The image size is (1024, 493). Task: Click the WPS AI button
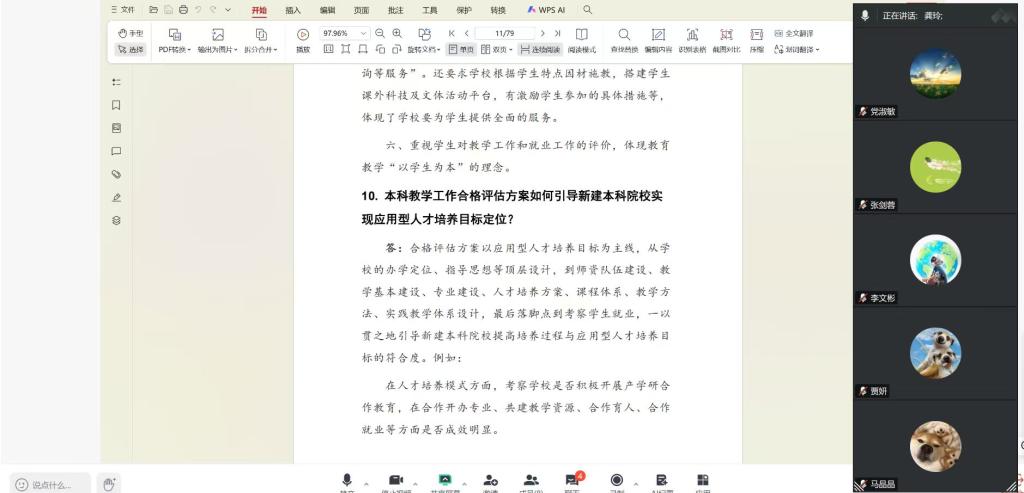546,10
